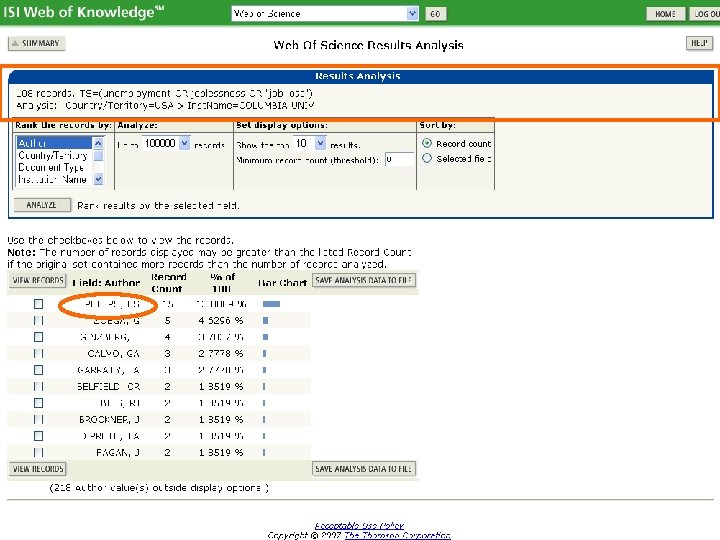Image resolution: width=720 pixels, height=540 pixels.
Task: Check the box for the author with 4 records
Action: pos(39,337)
